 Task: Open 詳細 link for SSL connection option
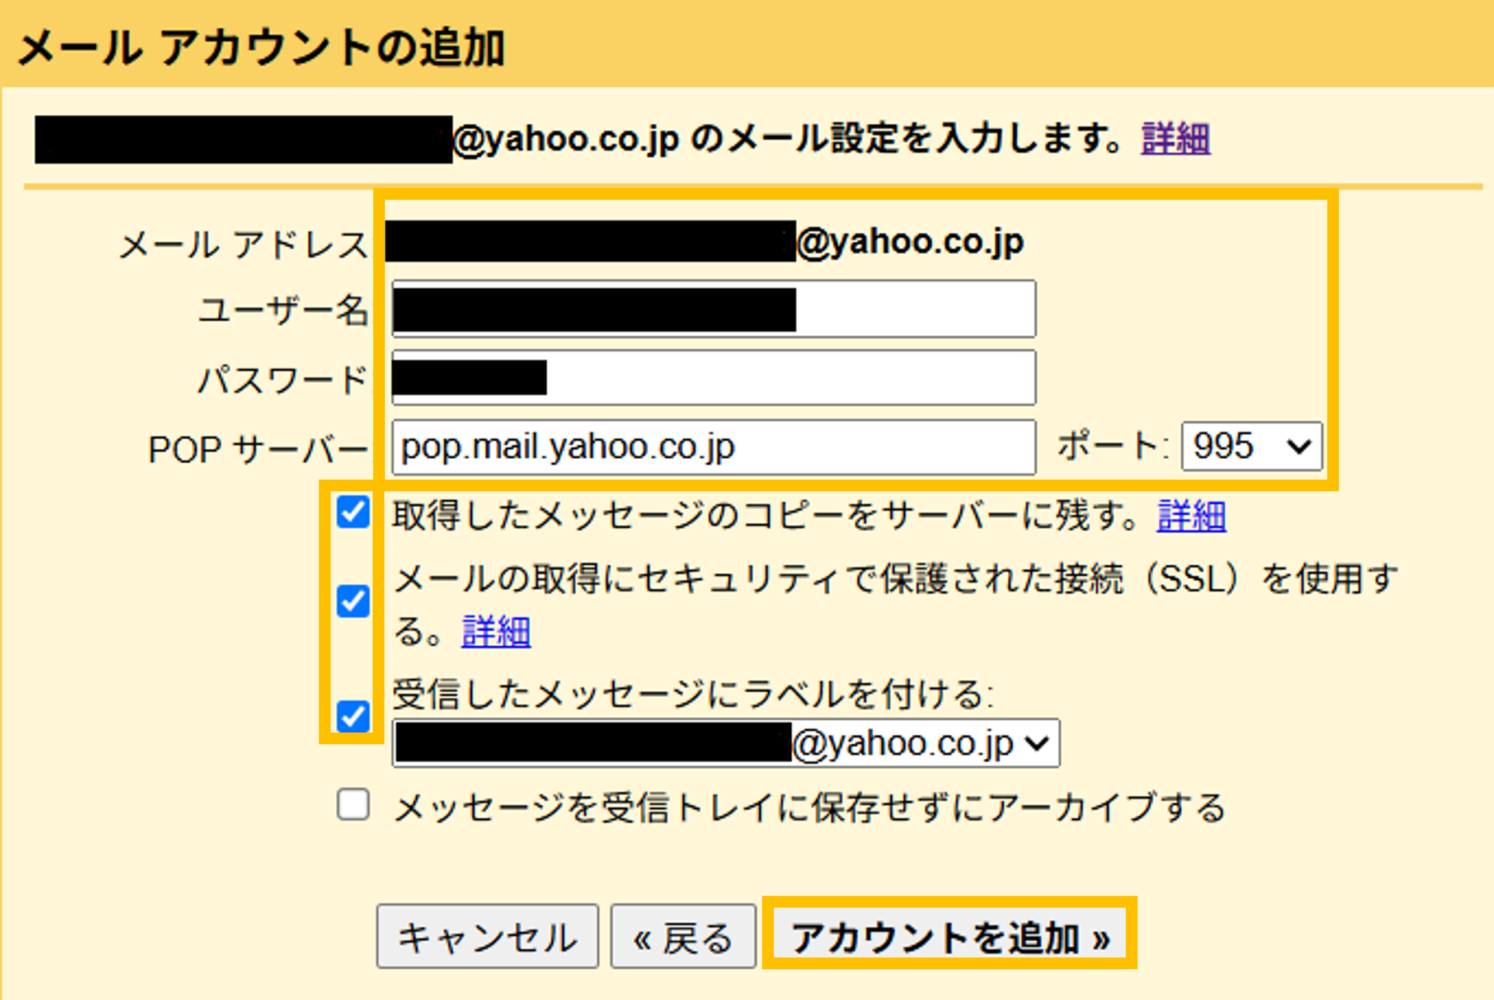(x=496, y=631)
